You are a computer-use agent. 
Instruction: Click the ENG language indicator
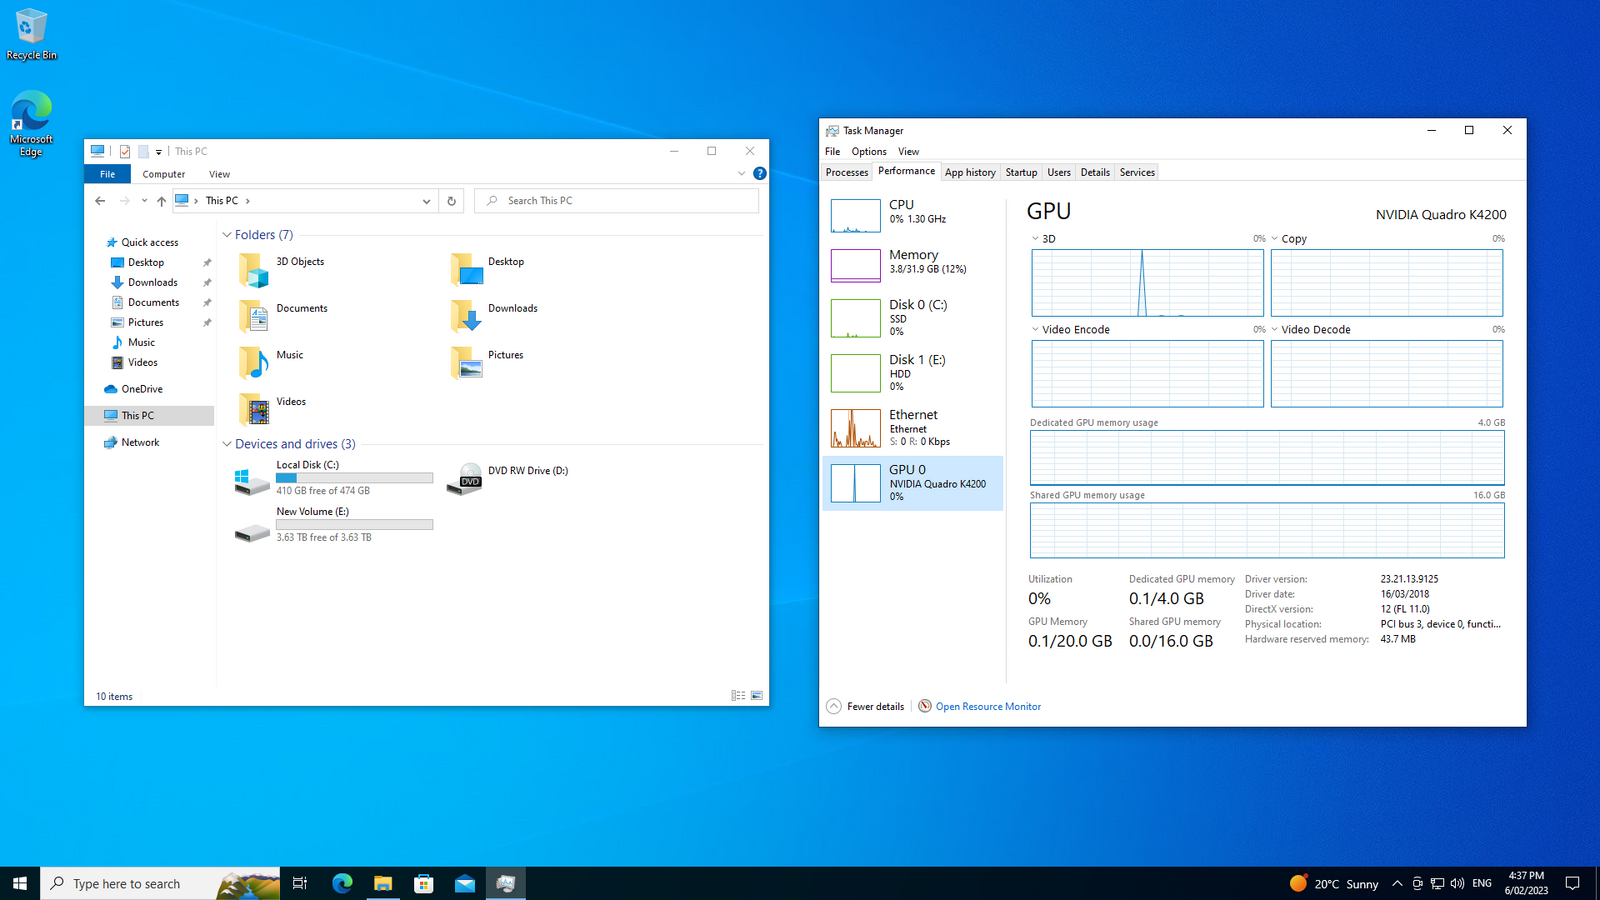click(1482, 883)
